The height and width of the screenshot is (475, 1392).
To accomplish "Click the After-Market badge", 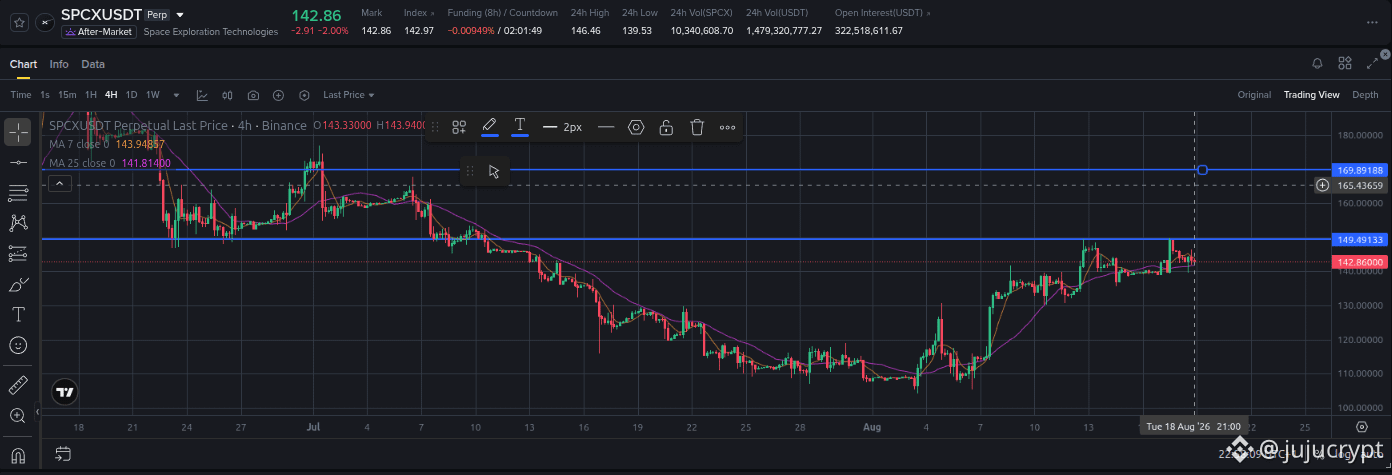I will [98, 32].
